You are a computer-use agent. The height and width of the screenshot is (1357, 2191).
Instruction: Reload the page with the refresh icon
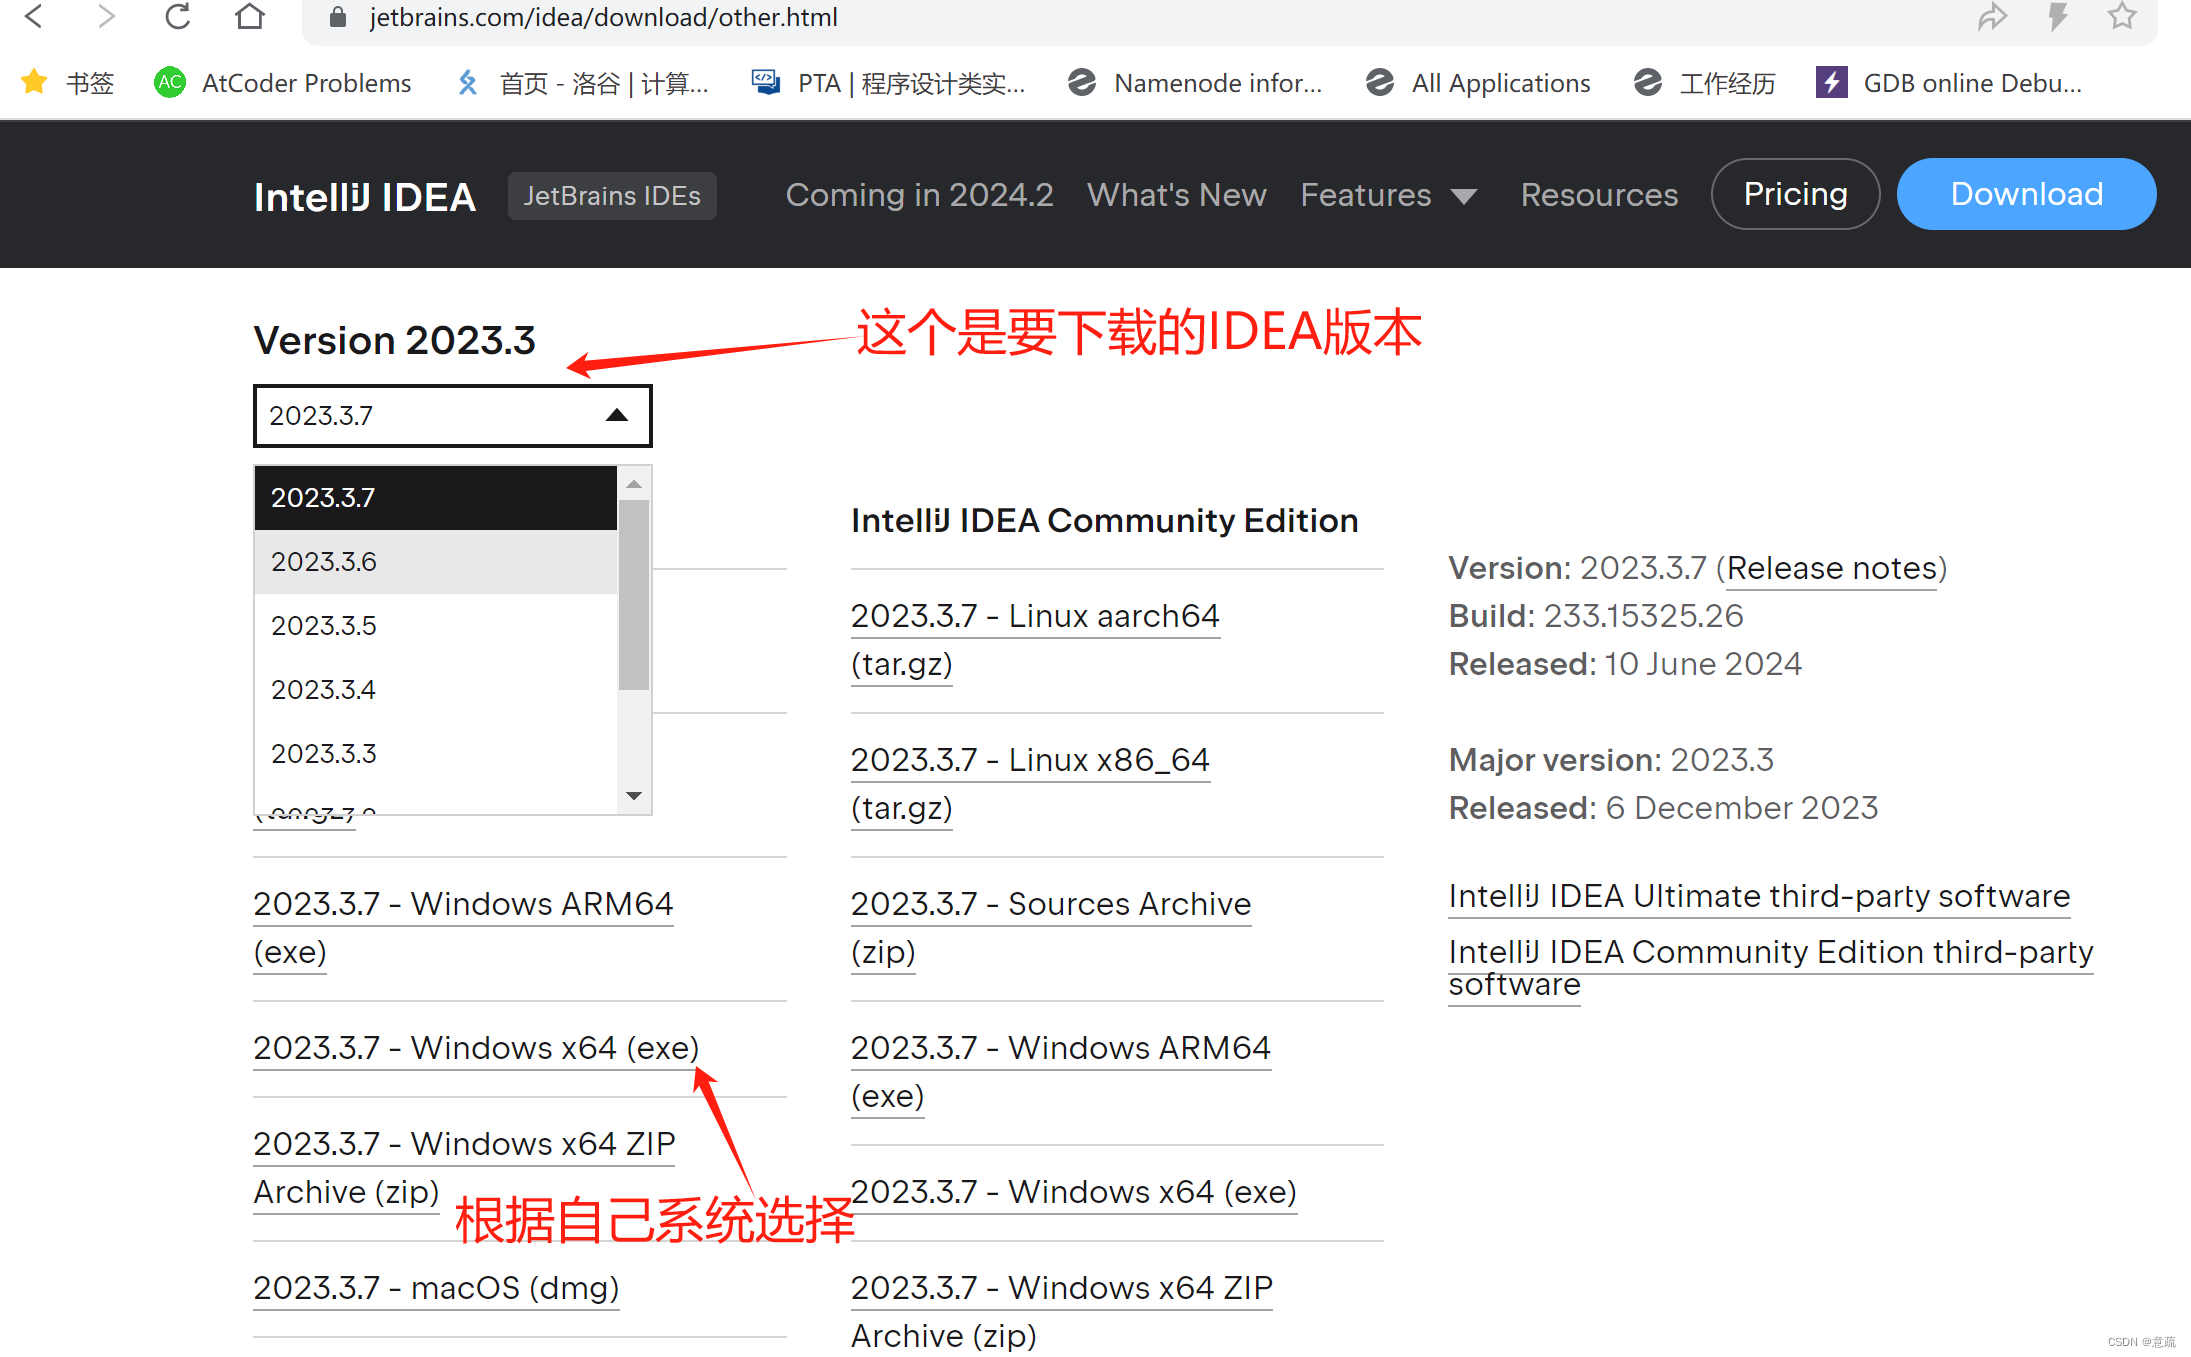(178, 16)
